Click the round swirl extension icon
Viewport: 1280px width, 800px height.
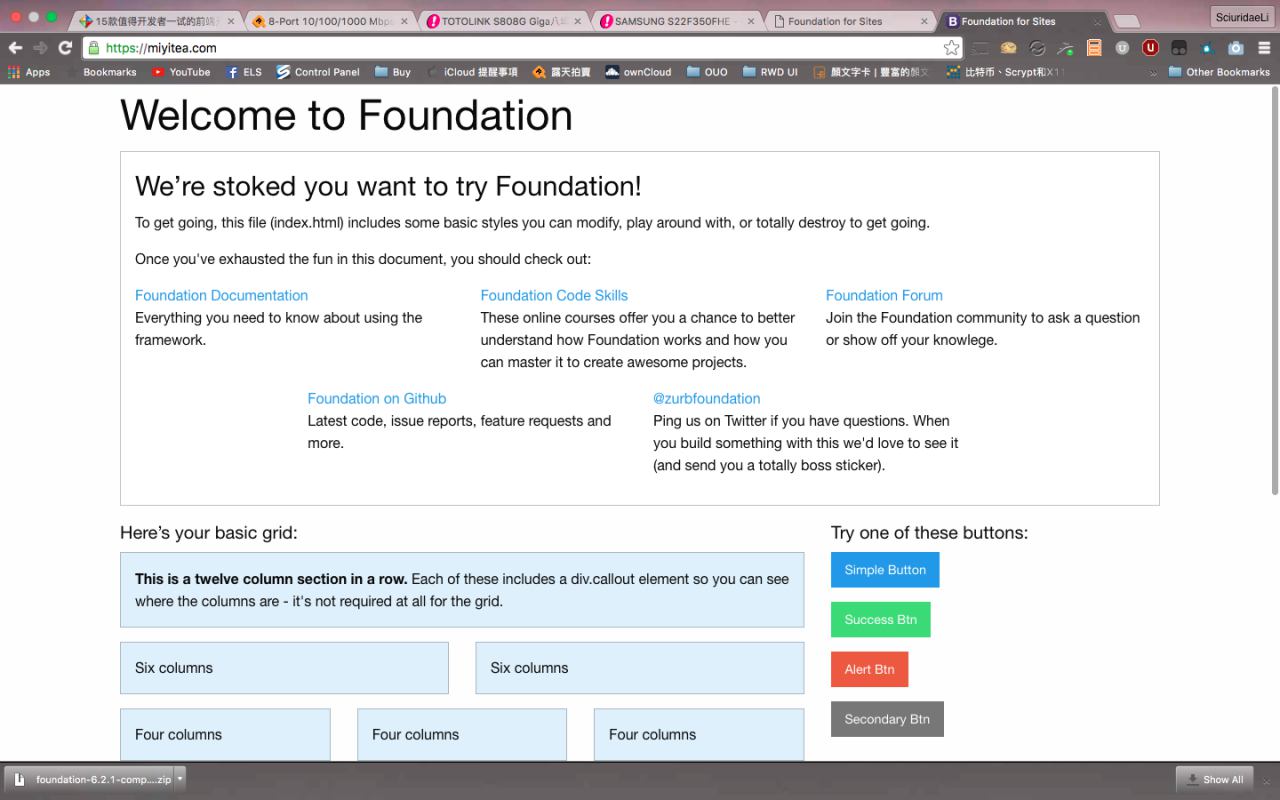pyautogui.click(x=1037, y=47)
